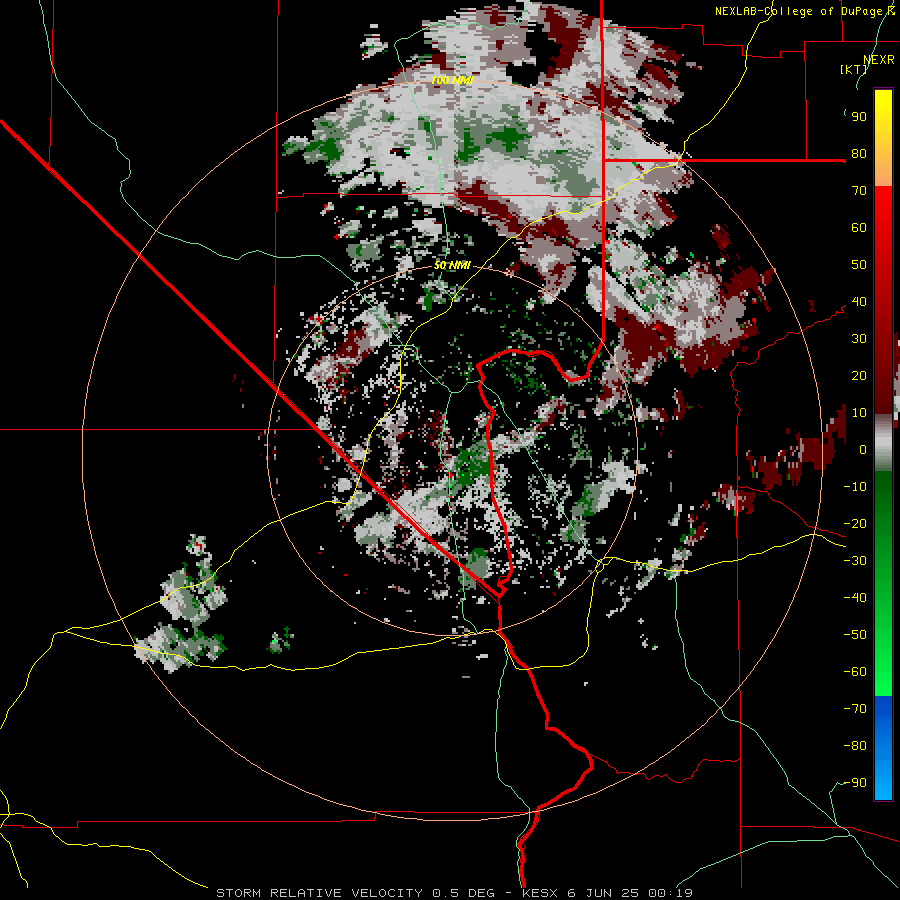Click the 50 NMI range ring label

(452, 265)
